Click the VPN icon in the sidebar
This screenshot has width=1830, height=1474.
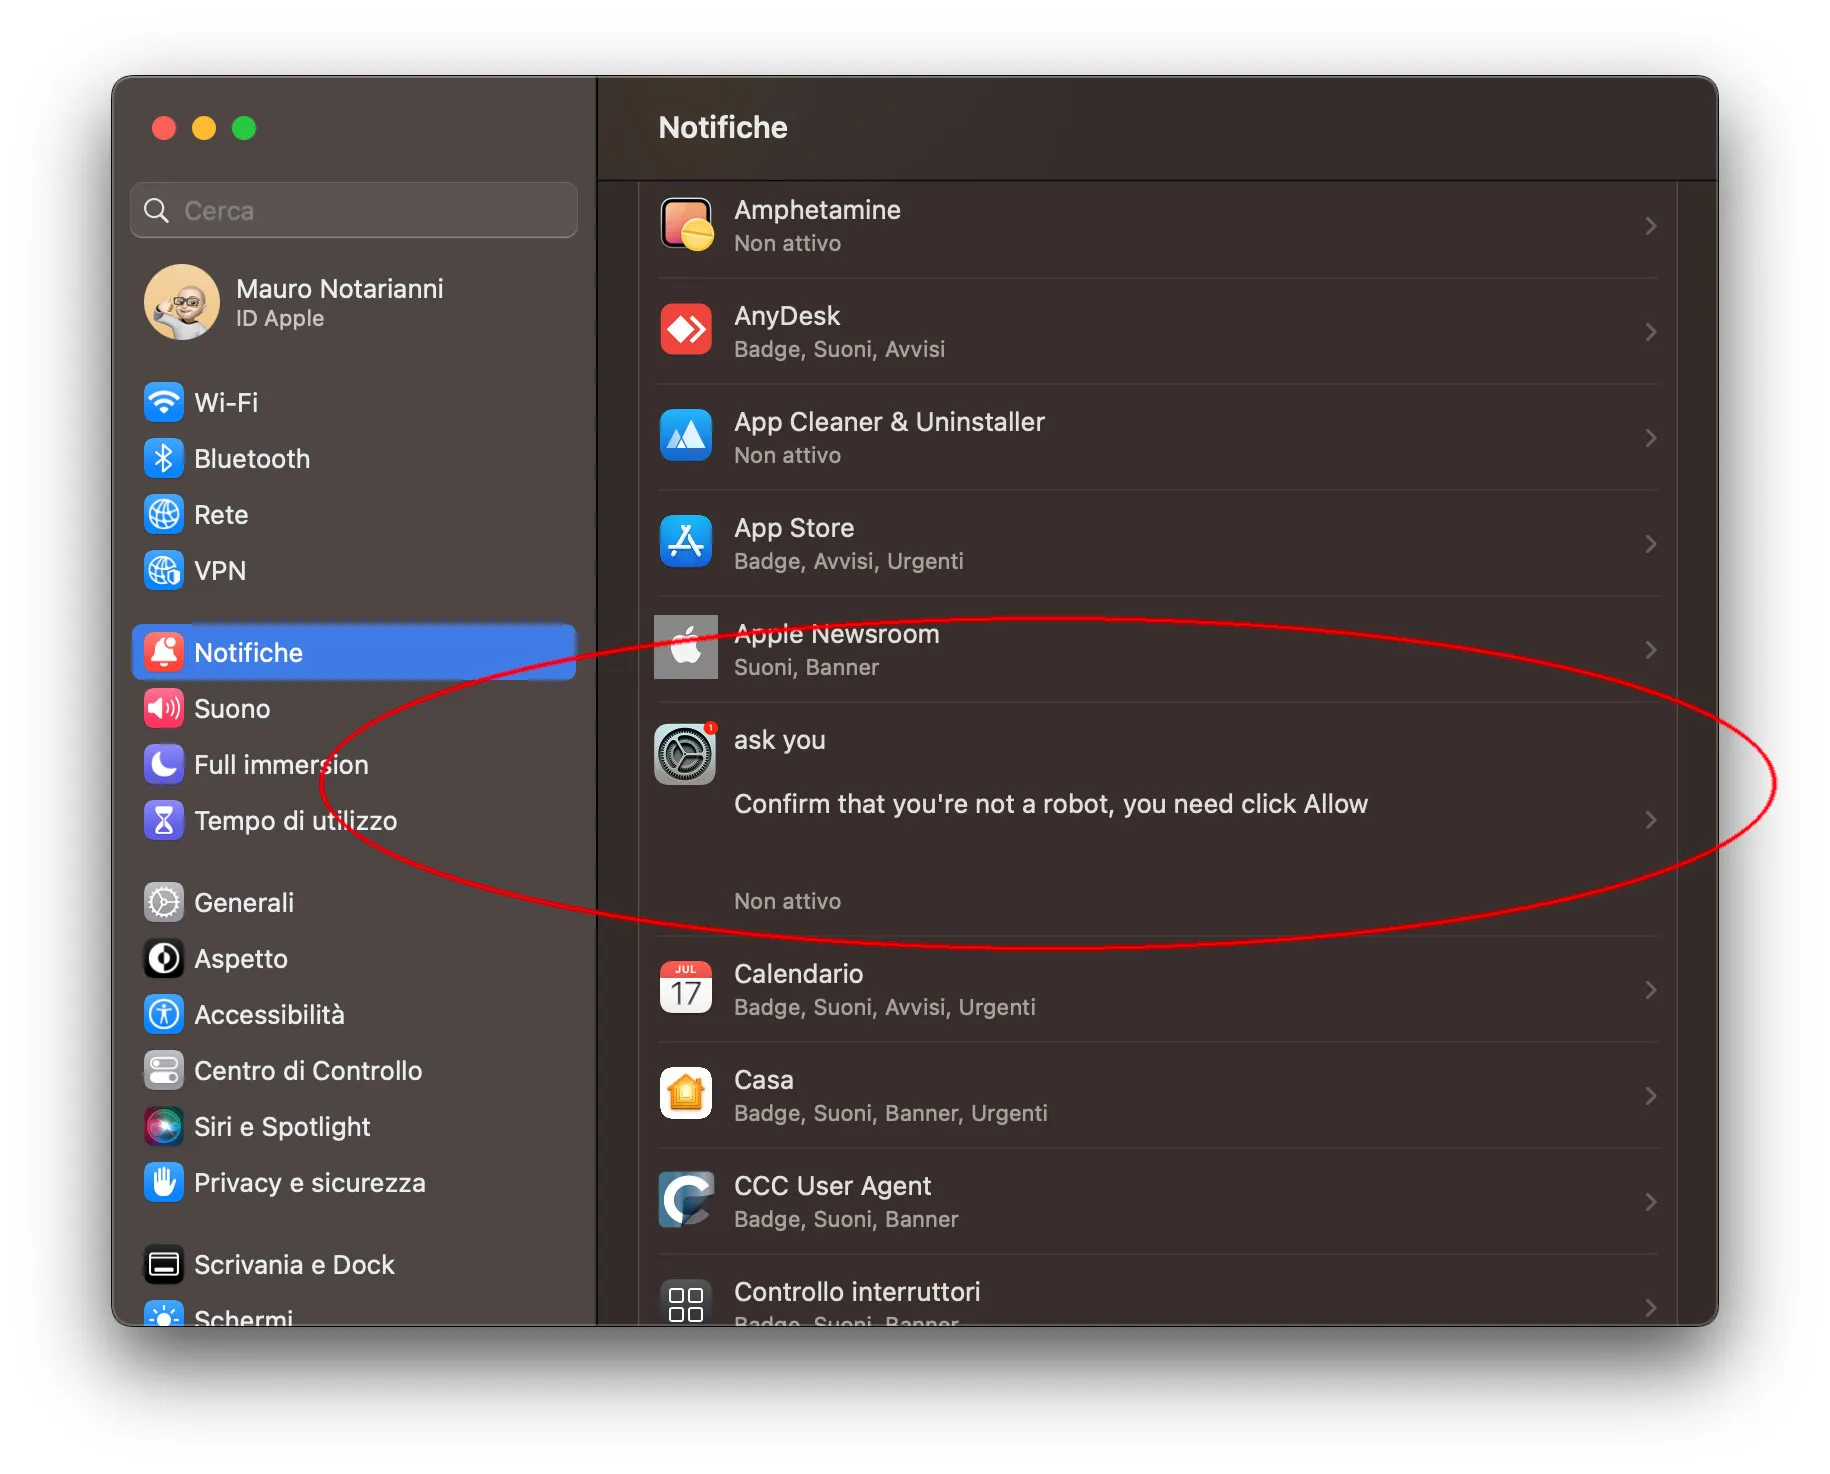pyautogui.click(x=165, y=570)
